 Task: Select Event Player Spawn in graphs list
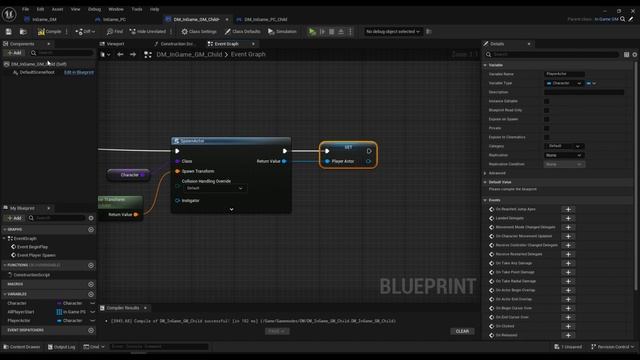(x=36, y=256)
